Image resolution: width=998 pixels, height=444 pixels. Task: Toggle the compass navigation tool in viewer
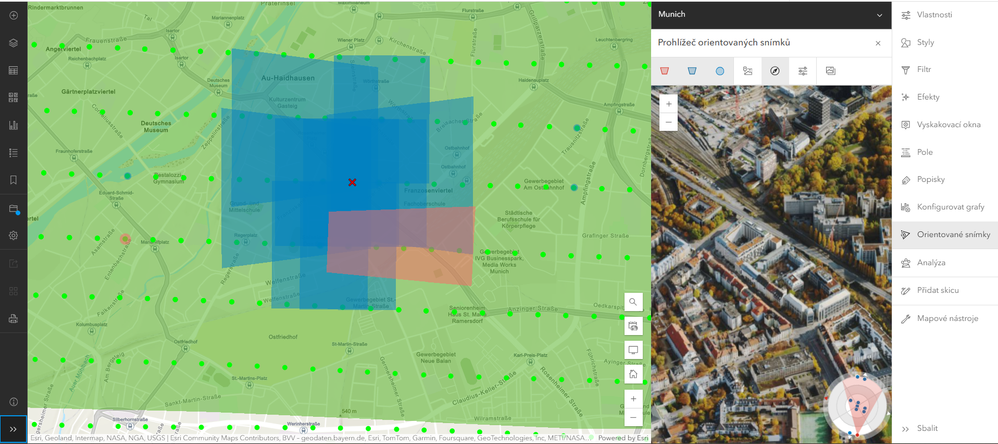pyautogui.click(x=775, y=71)
